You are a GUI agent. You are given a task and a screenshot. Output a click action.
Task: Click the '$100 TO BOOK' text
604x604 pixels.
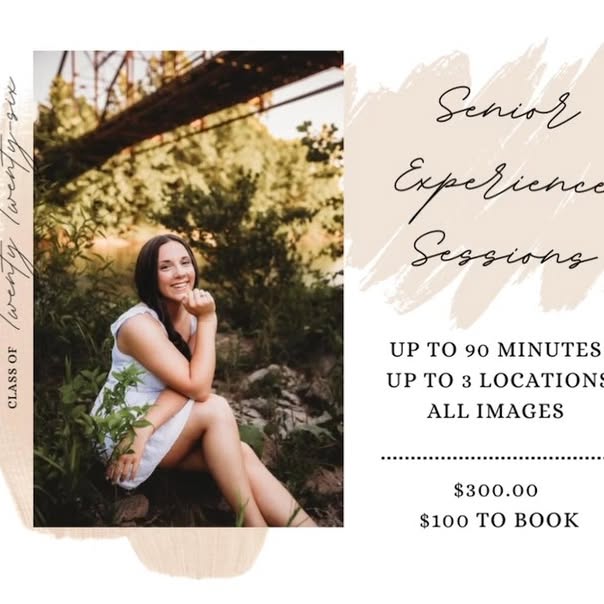coord(499,520)
